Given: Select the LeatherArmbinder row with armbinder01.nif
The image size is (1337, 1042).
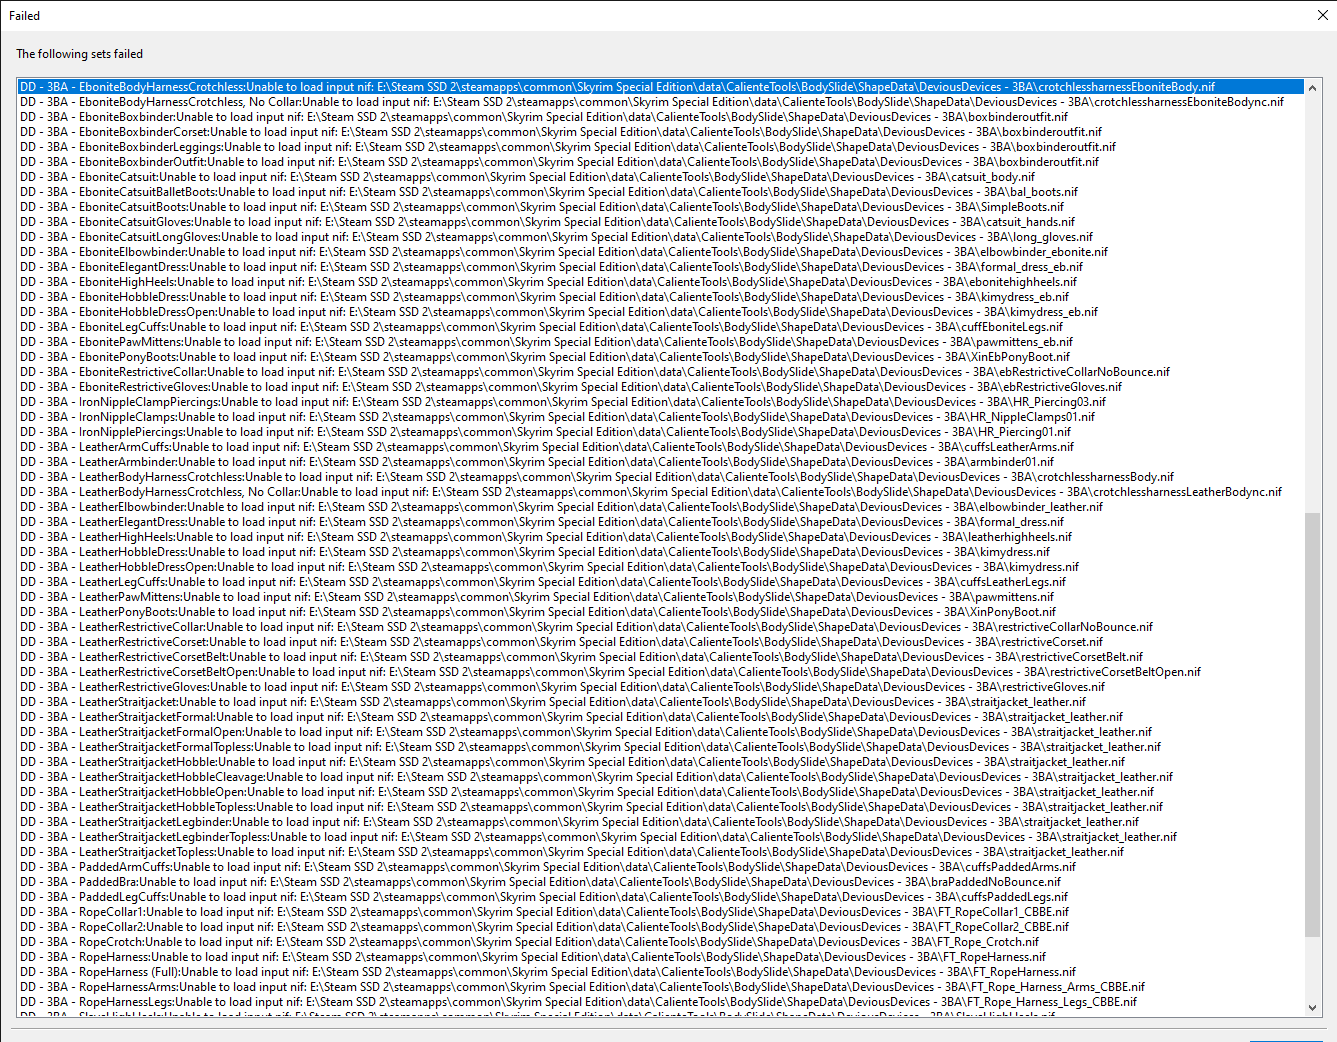Looking at the screenshot, I should tap(661, 462).
